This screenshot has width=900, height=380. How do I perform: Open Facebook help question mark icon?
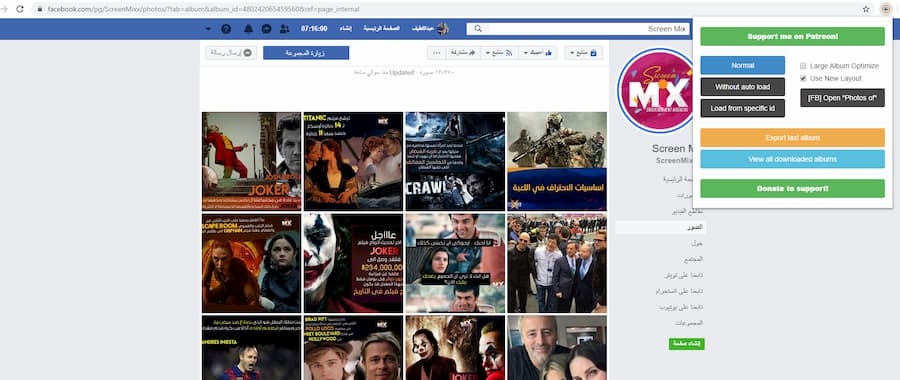tap(226, 29)
